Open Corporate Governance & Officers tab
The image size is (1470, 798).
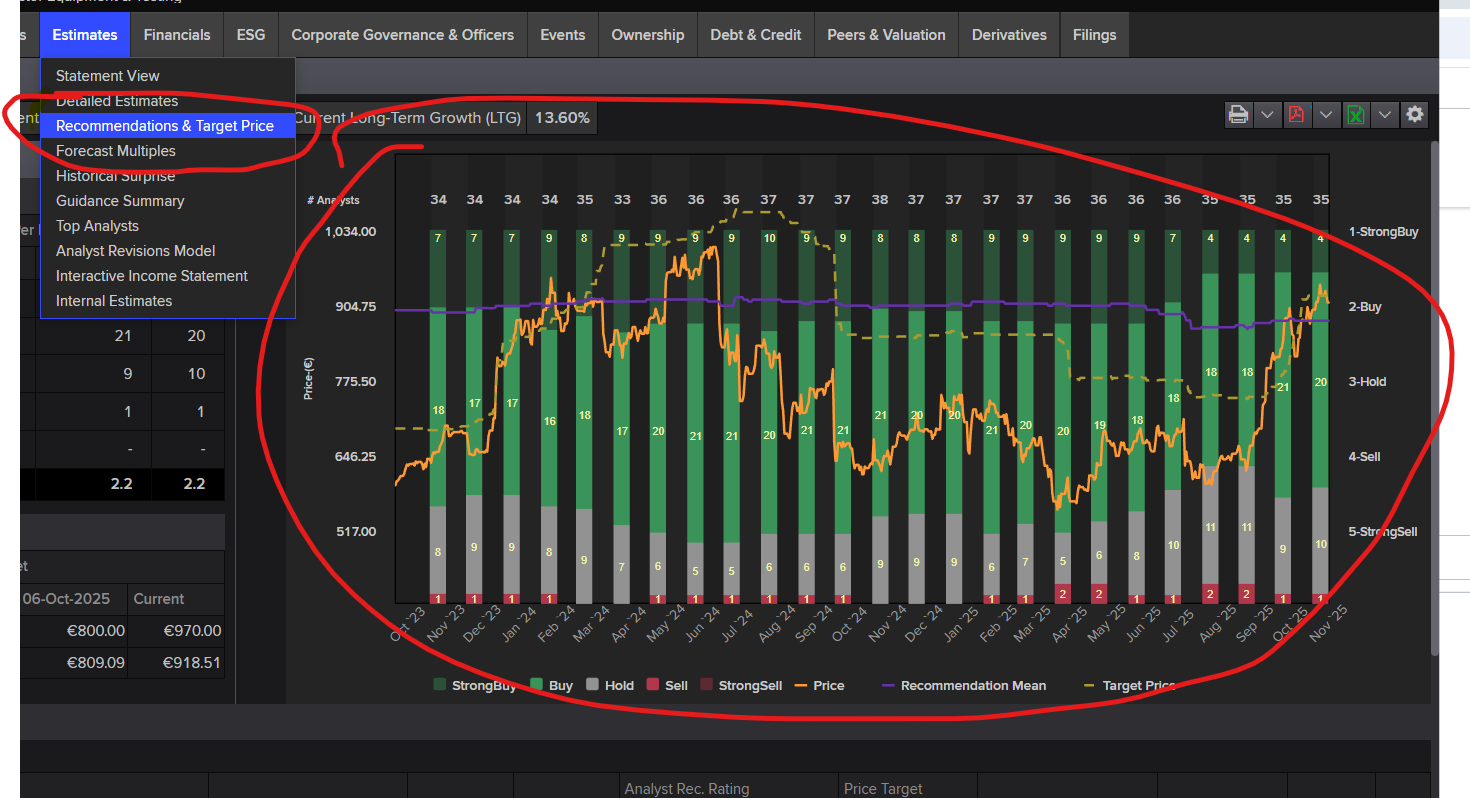click(403, 35)
